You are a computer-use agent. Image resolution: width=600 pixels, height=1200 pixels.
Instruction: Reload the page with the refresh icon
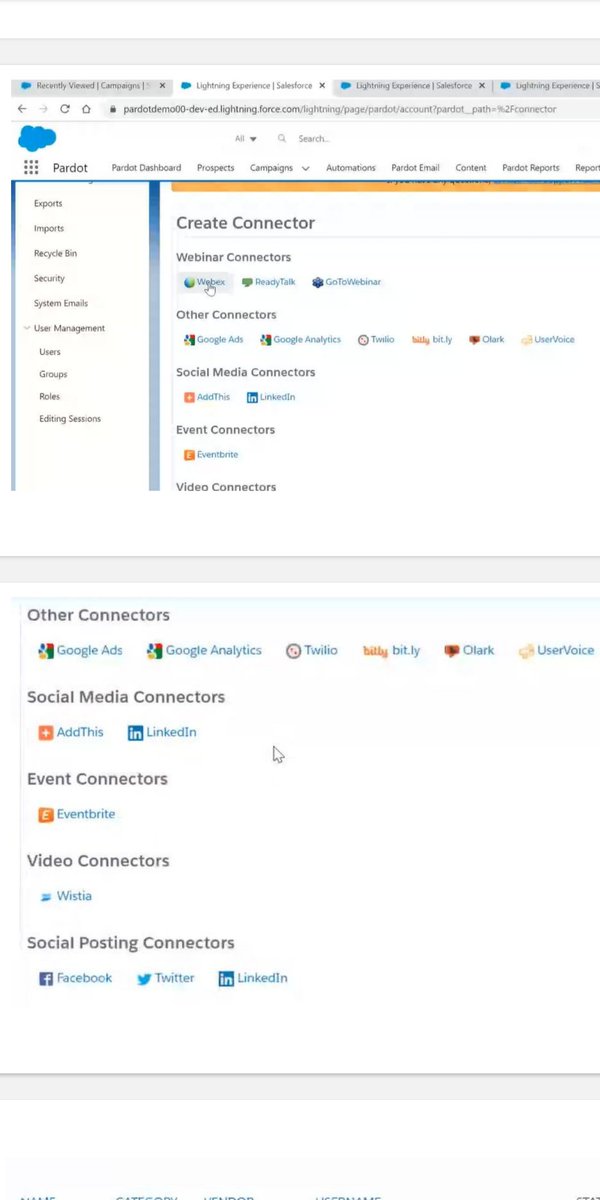click(65, 109)
